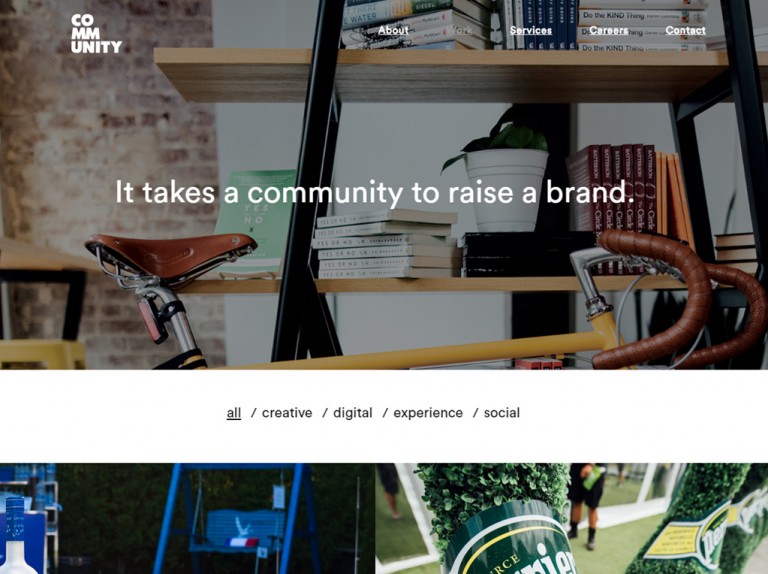Click the vodka bottle in thumbnail

(x=16, y=536)
